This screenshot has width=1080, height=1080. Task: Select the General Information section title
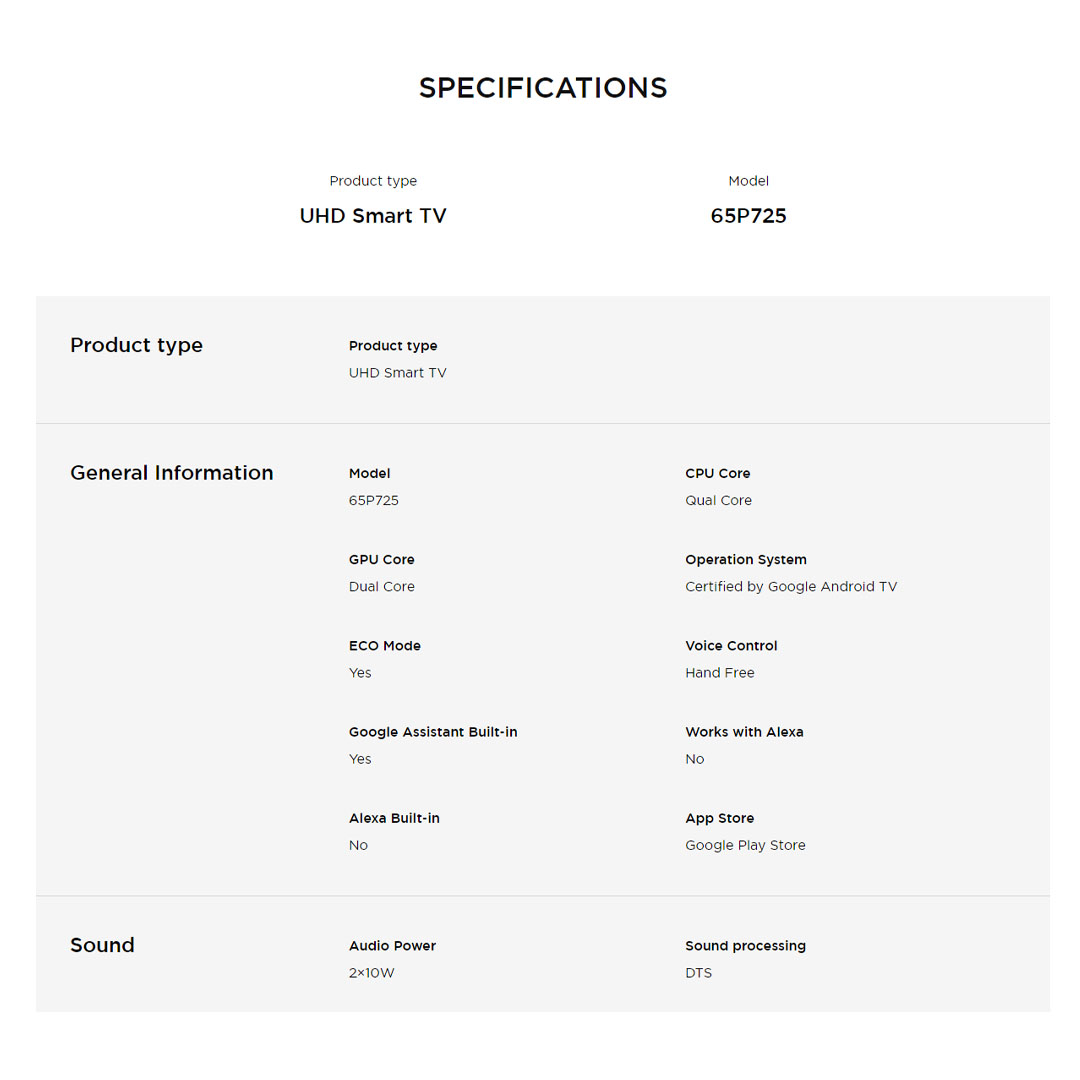tap(171, 473)
